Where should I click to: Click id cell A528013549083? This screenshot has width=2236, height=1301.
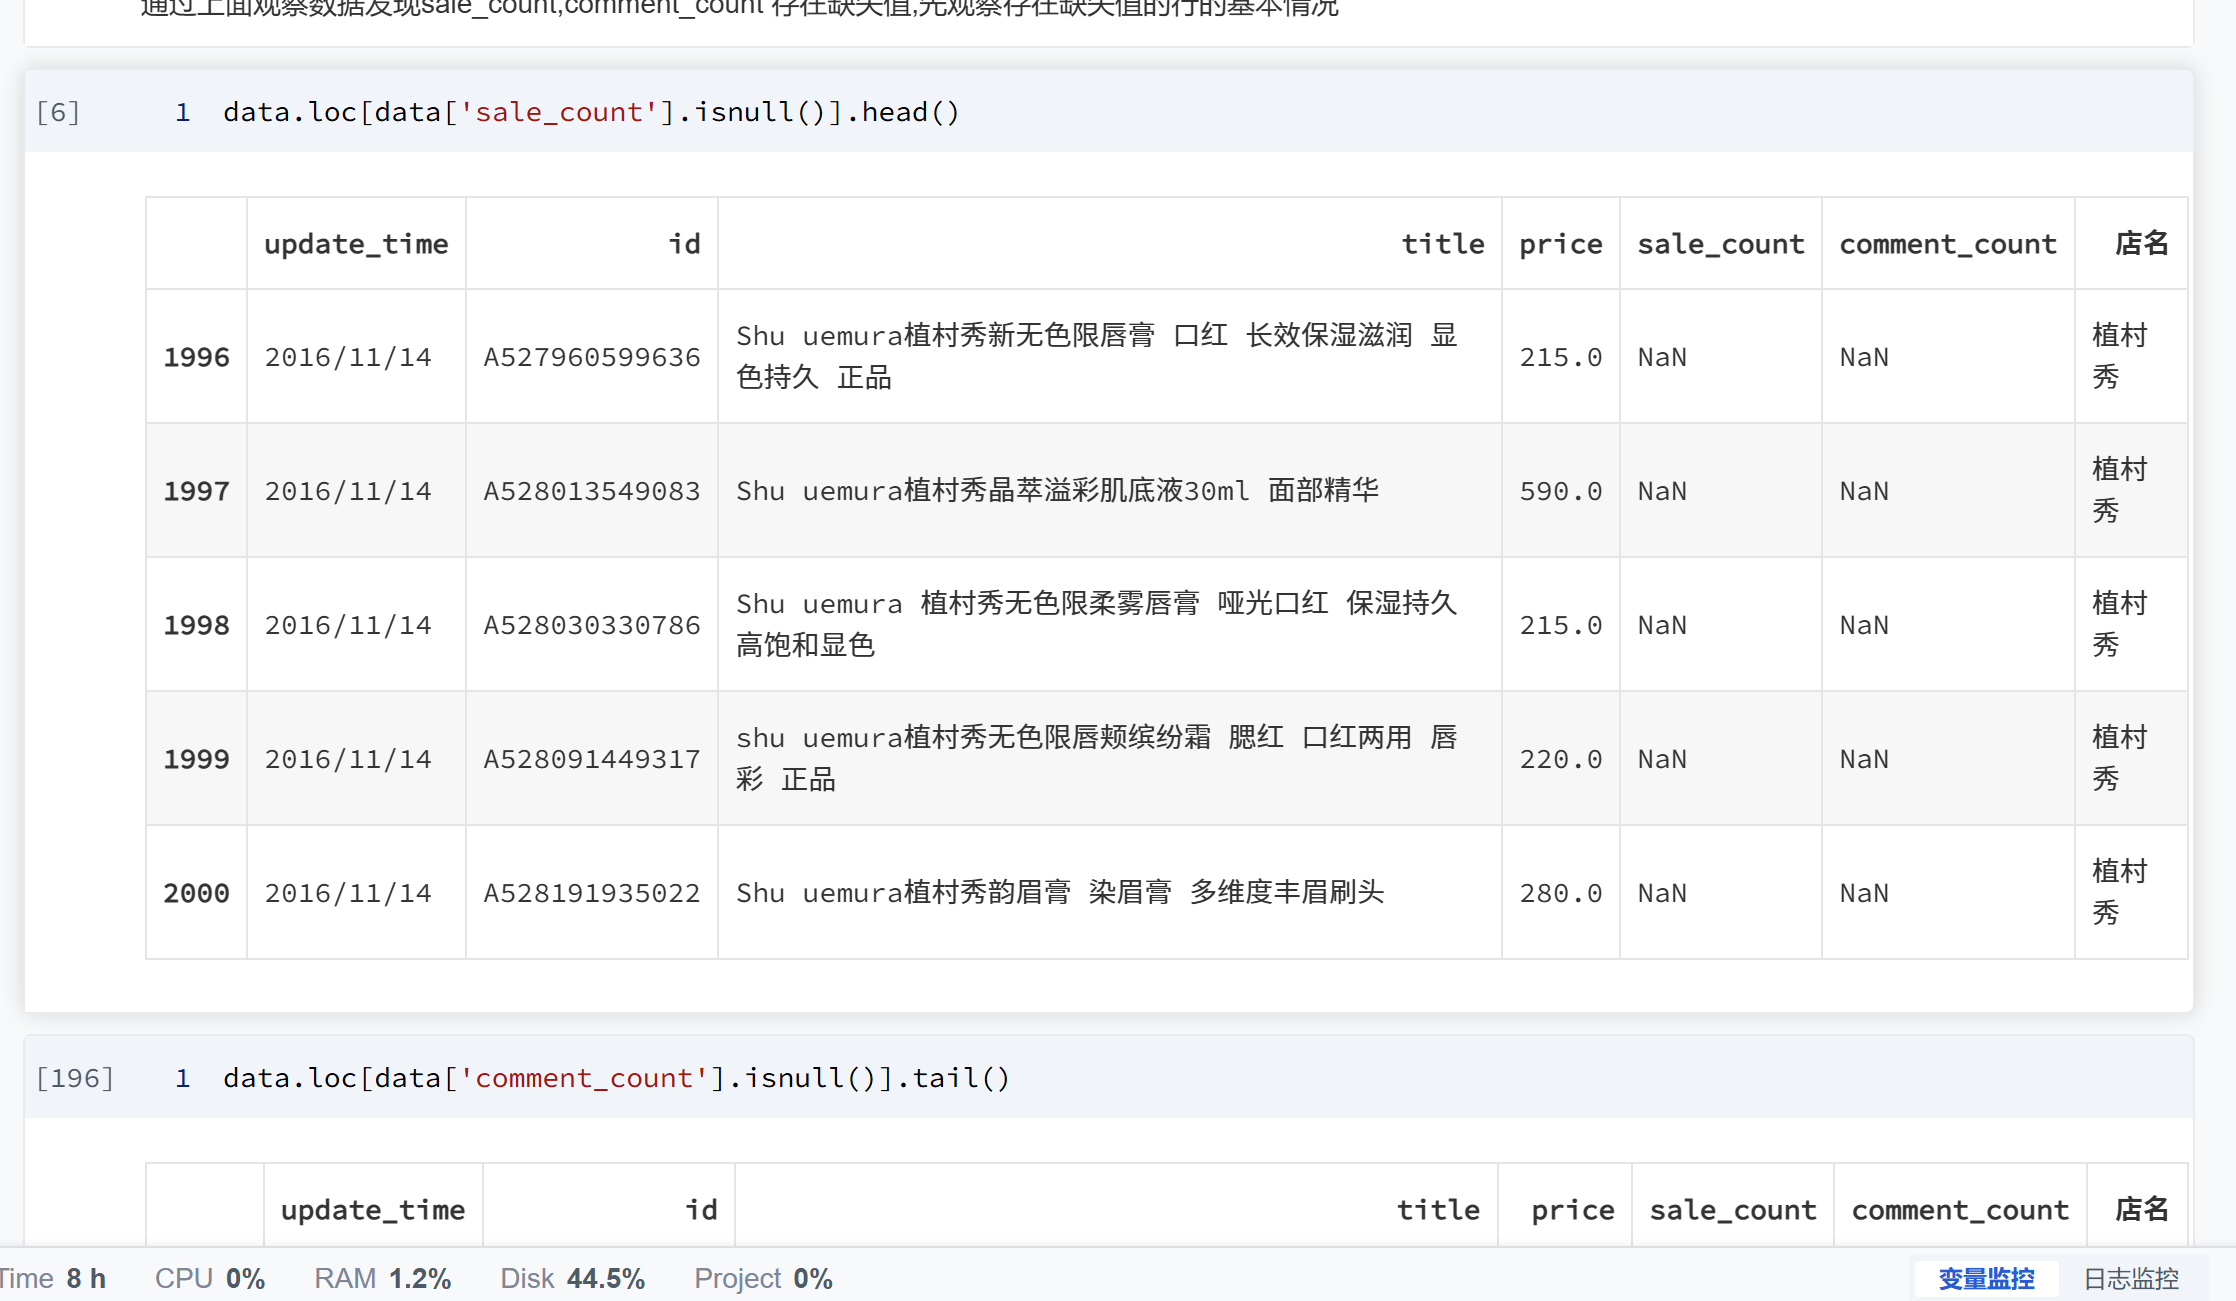point(591,491)
